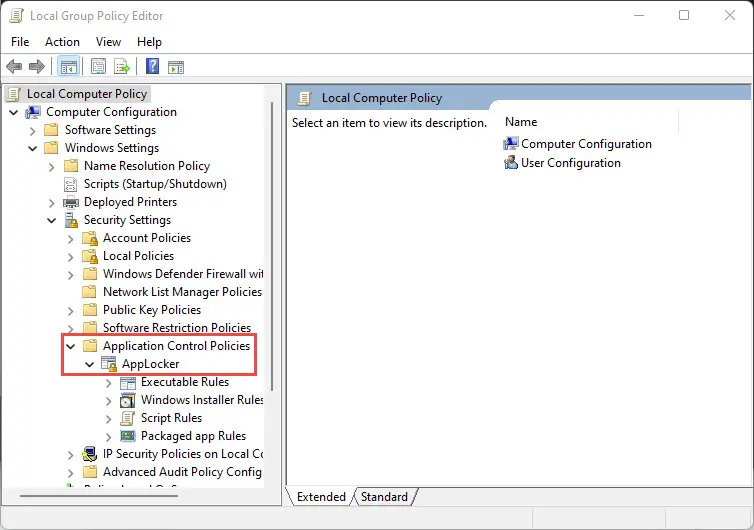Screen dimensions: 754x530
Task: Switch to the Standard tab
Action: click(384, 496)
